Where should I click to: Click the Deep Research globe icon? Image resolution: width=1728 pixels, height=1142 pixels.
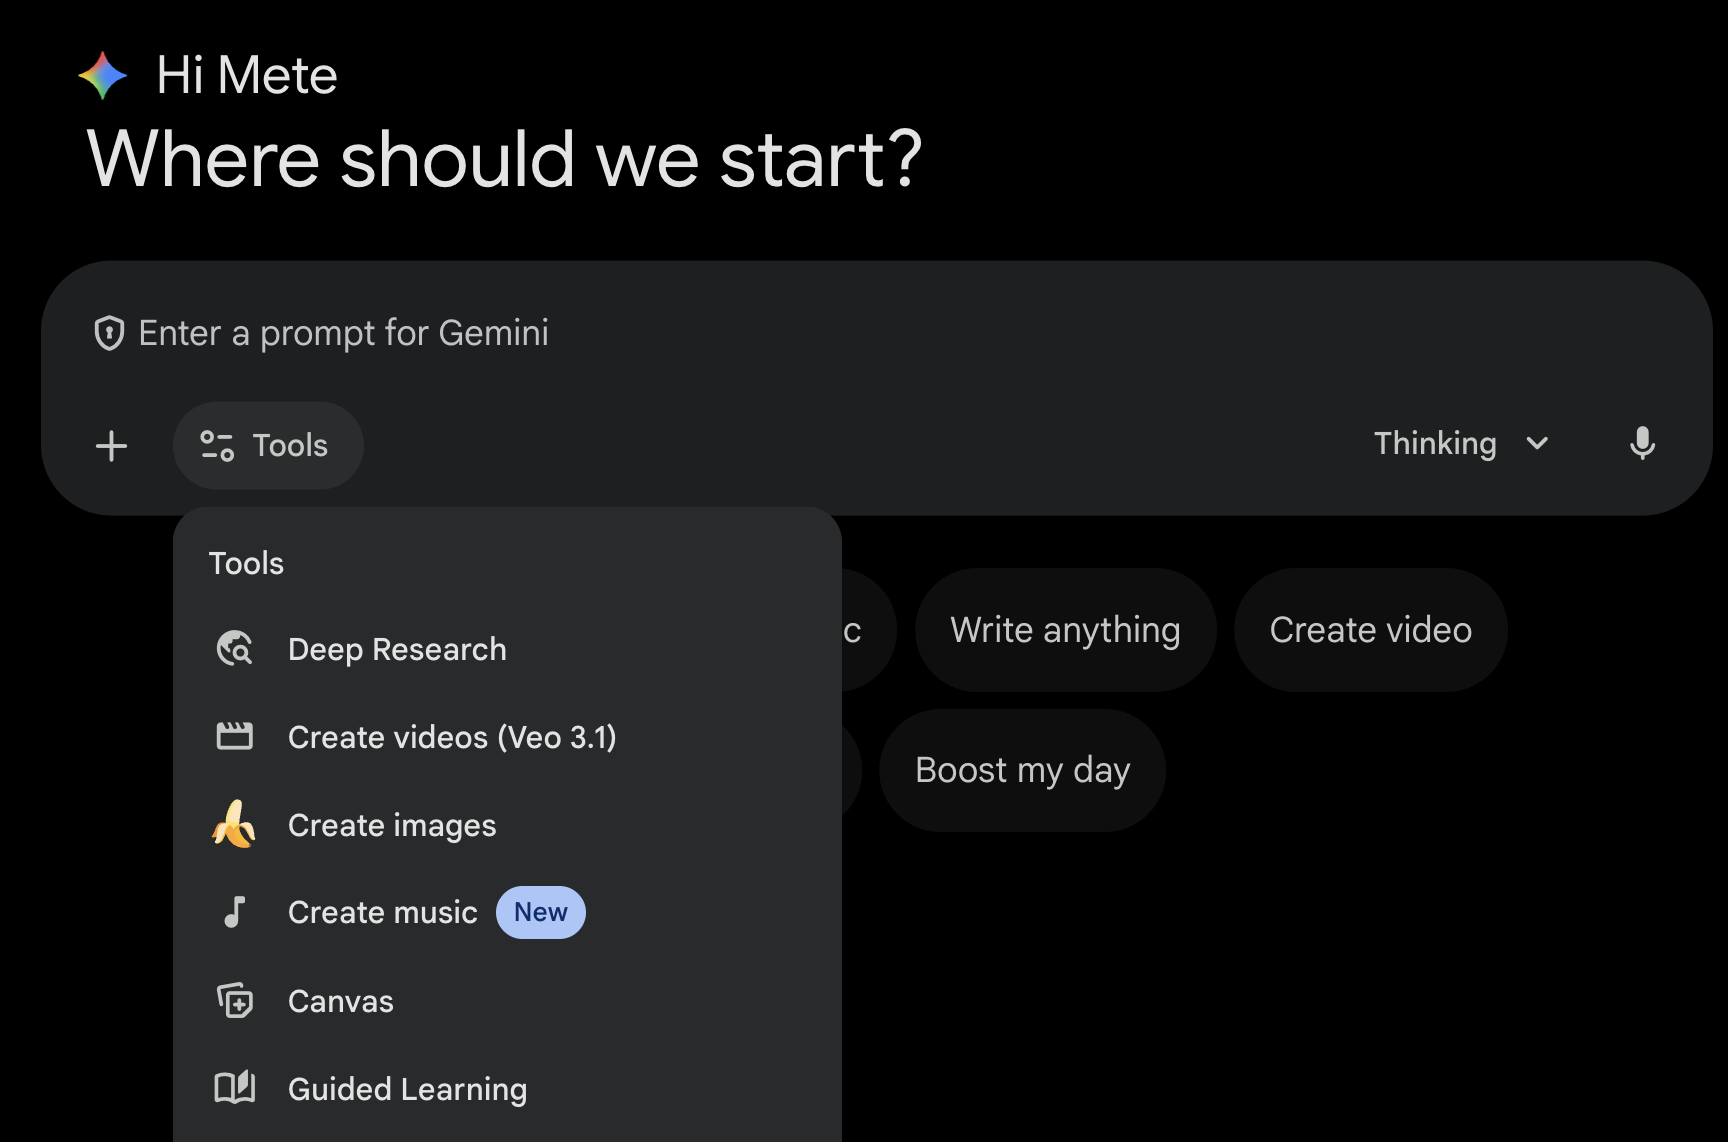point(235,649)
